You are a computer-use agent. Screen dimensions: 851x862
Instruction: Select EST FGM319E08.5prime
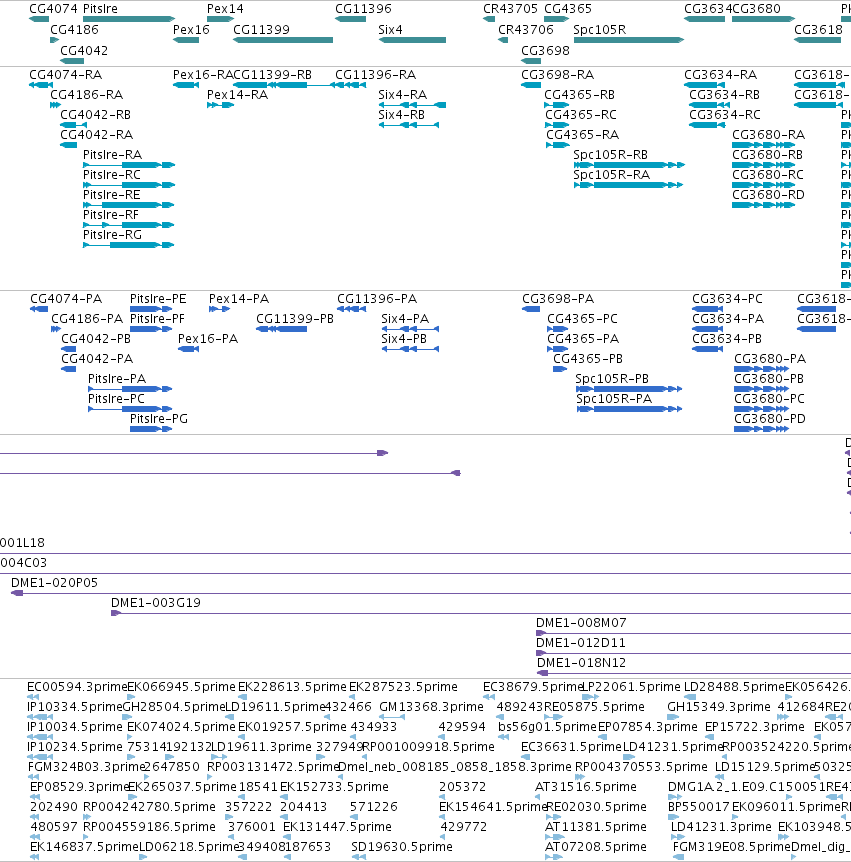[x=678, y=857]
